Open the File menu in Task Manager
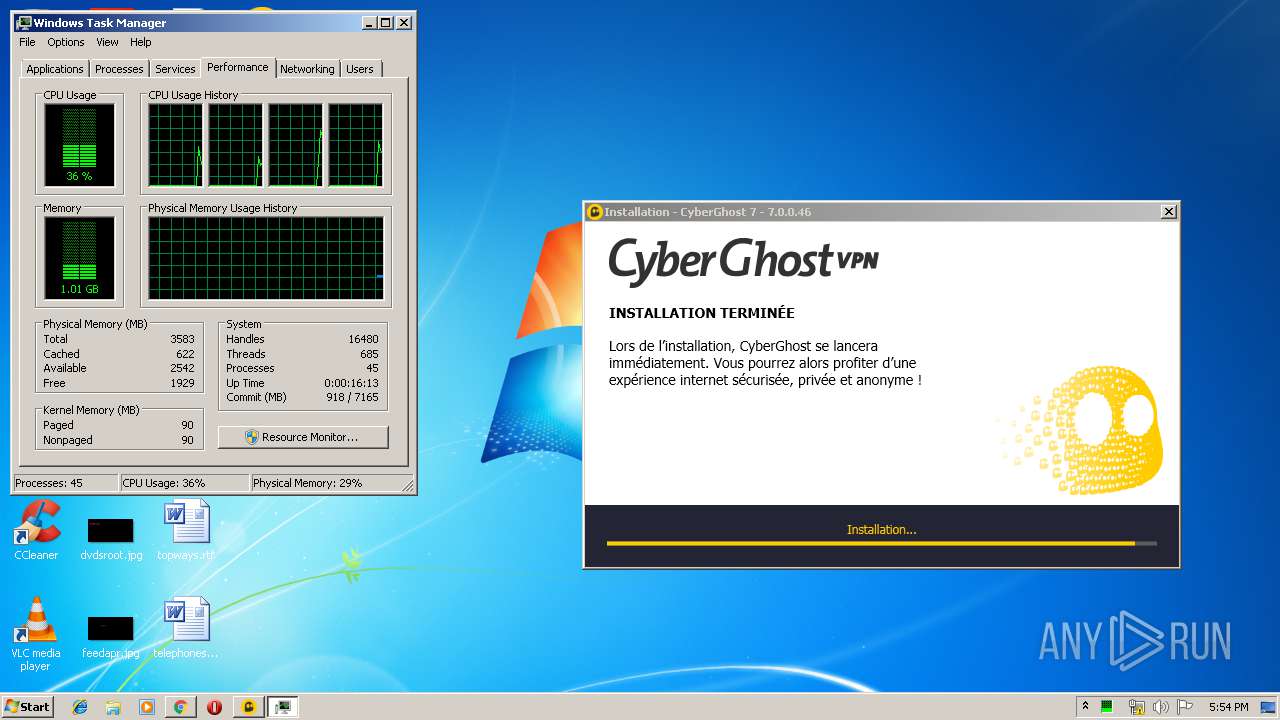Image resolution: width=1280 pixels, height=720 pixels. pos(27,42)
